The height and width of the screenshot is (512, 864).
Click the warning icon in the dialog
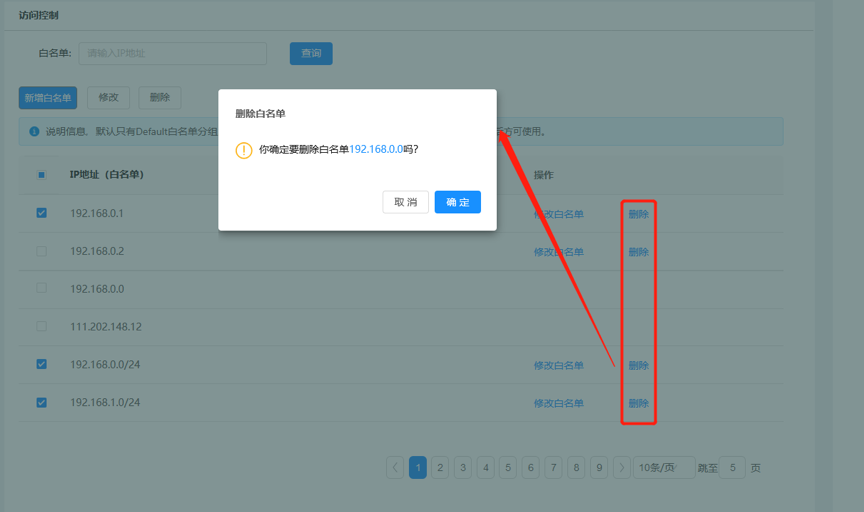(x=244, y=150)
